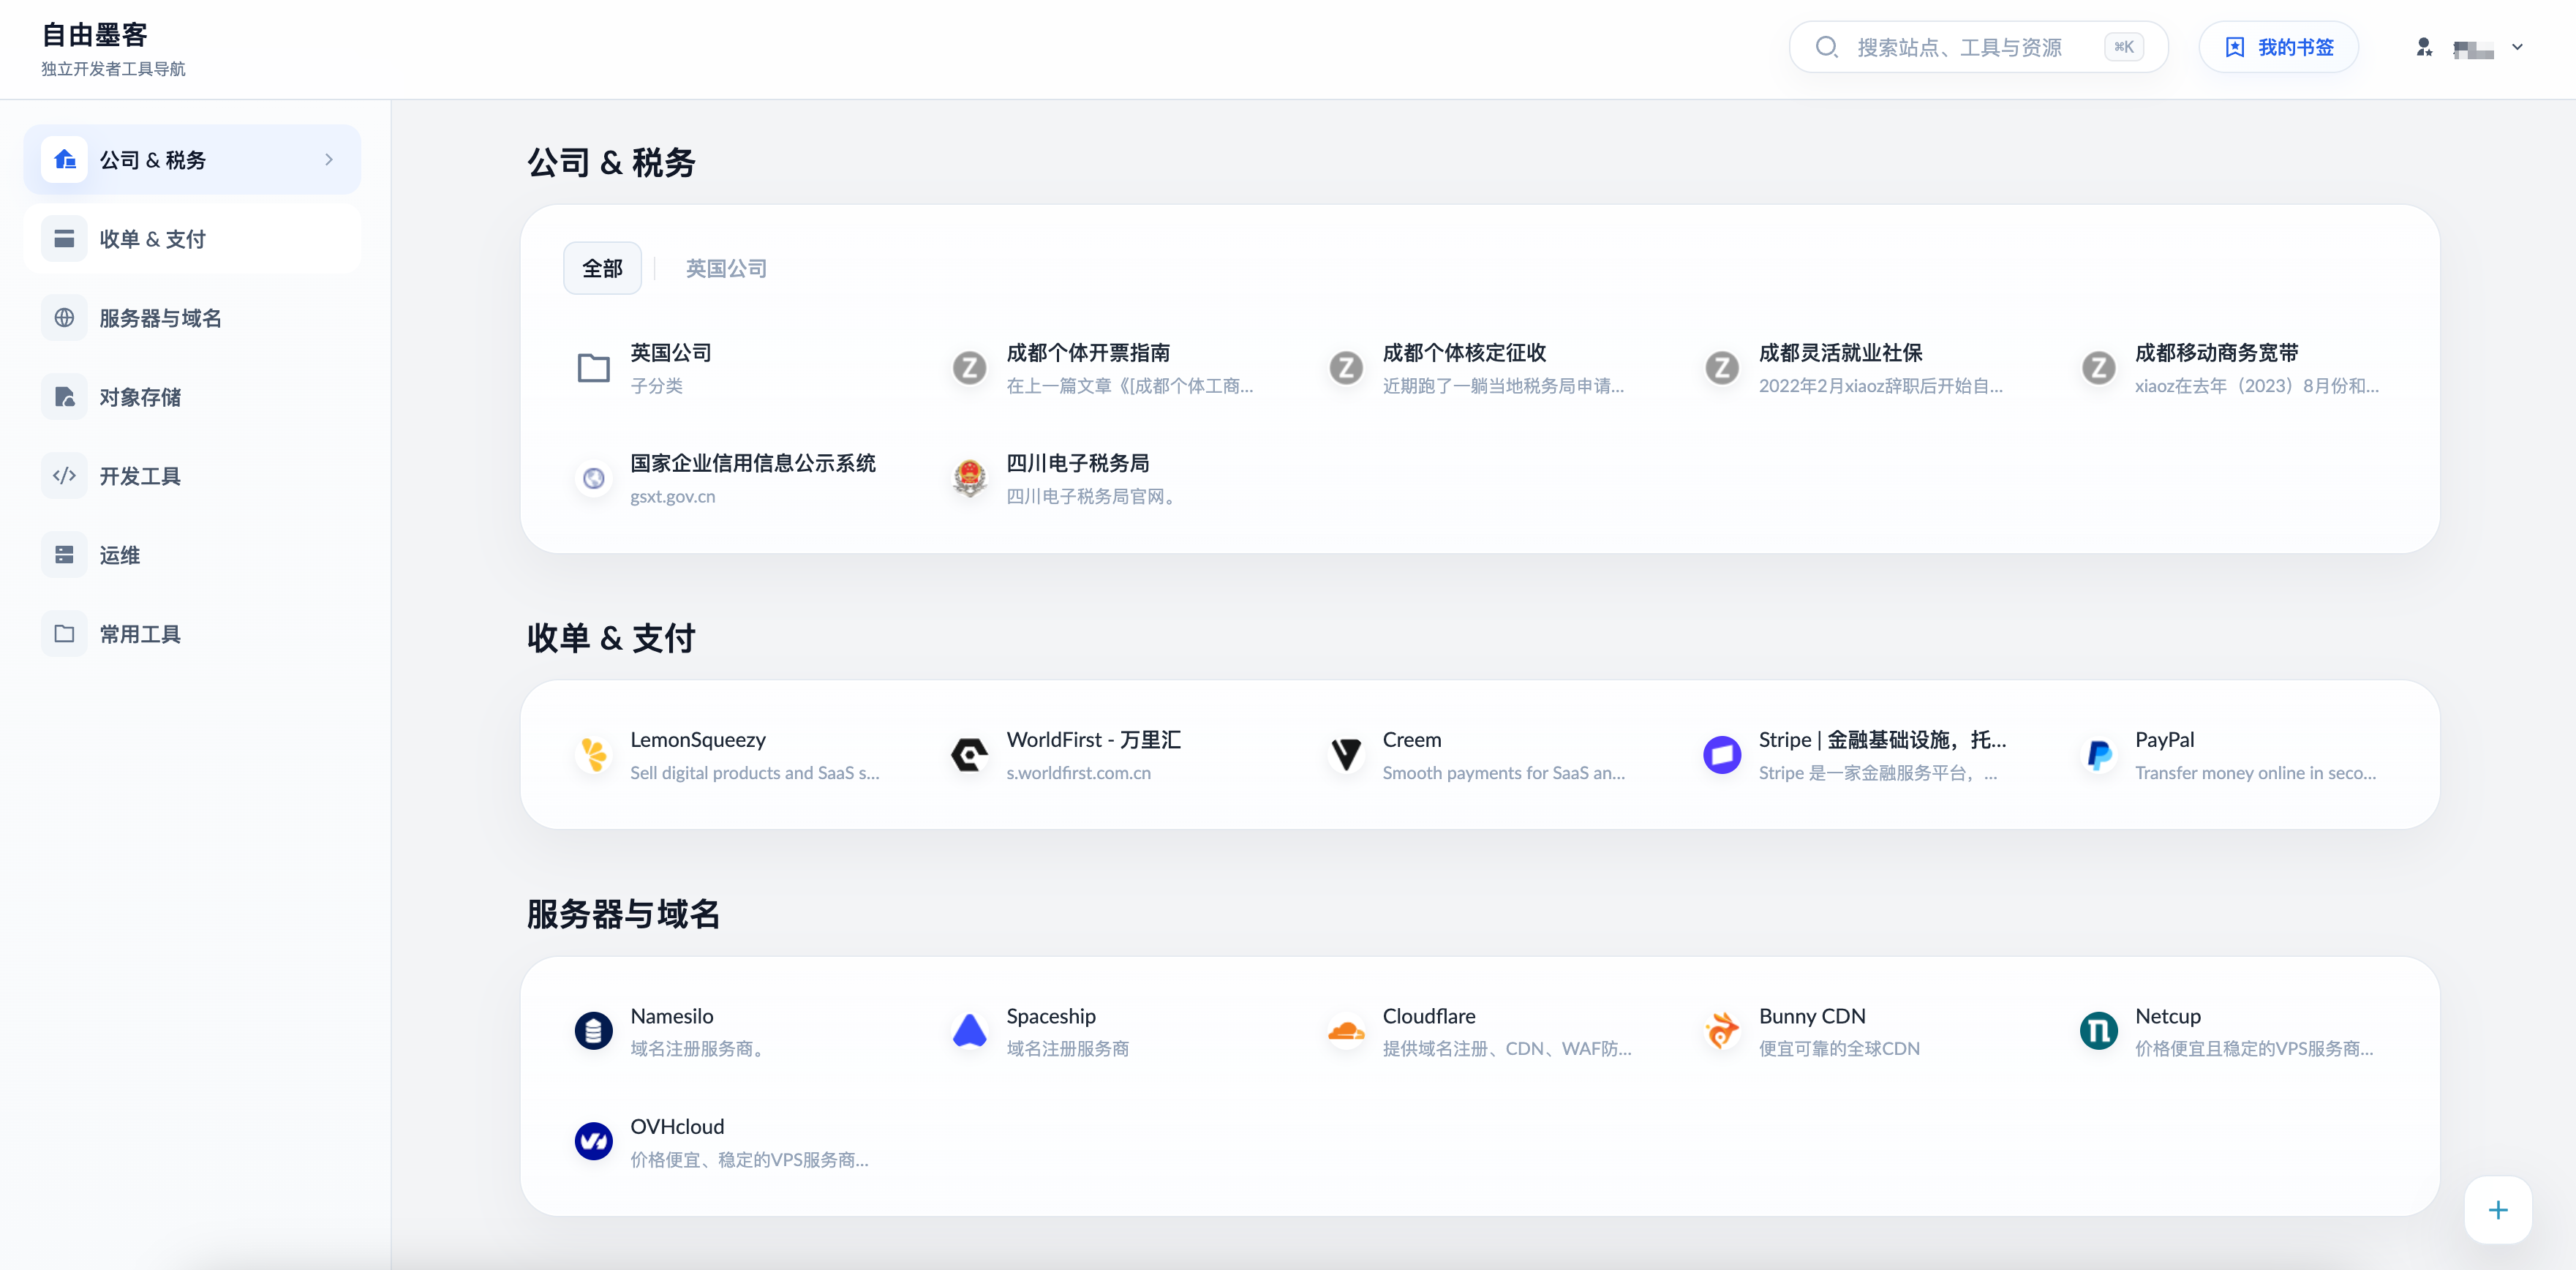Click the Creem title text
The width and height of the screenshot is (2576, 1270).
click(1412, 740)
